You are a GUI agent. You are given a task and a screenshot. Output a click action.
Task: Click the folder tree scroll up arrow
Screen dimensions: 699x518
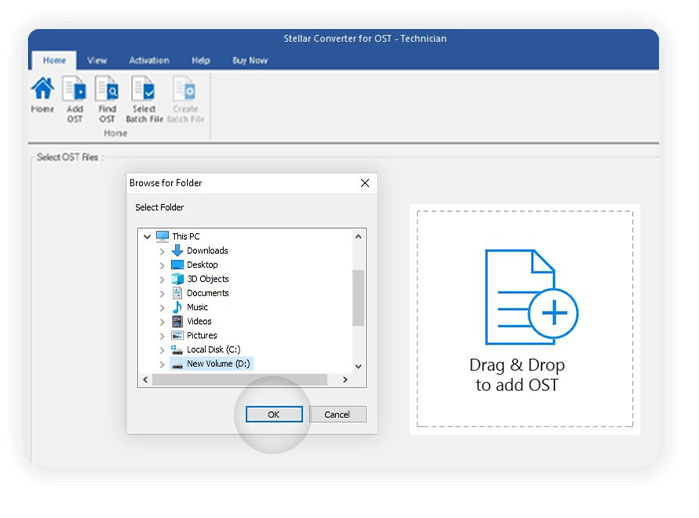pyautogui.click(x=358, y=237)
